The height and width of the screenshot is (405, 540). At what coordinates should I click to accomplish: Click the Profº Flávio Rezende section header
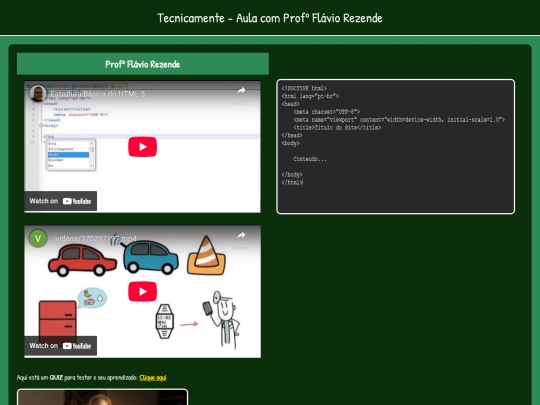[x=143, y=64]
